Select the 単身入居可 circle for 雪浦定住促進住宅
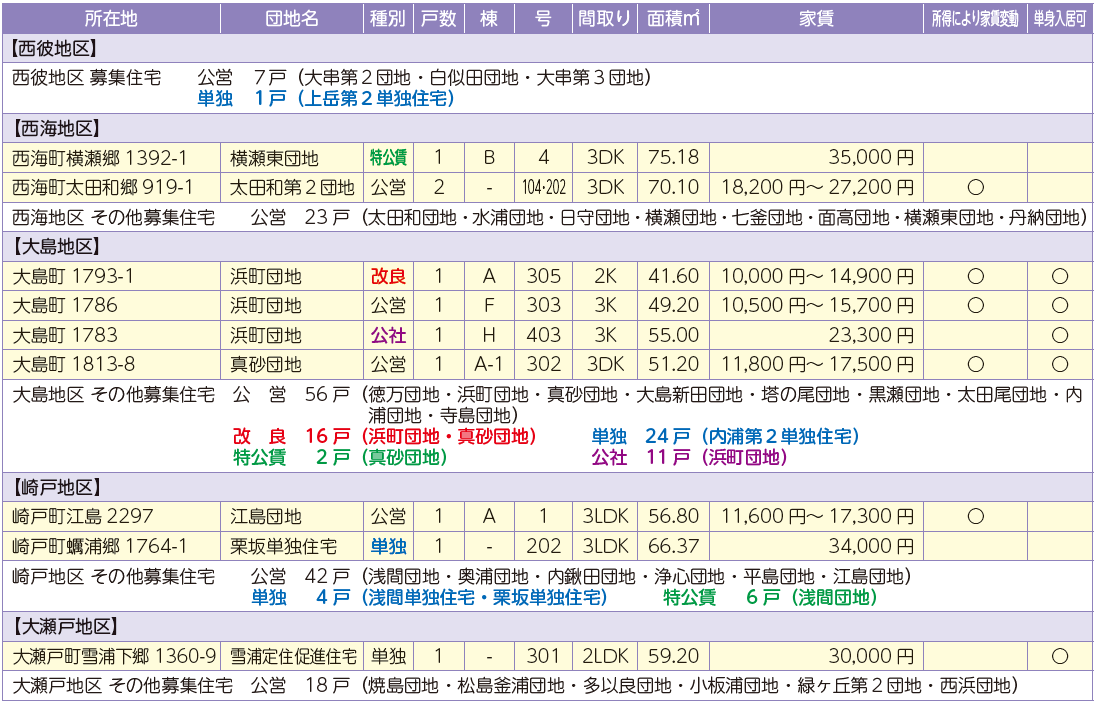This screenshot has height=706, width=1099. click(1060, 656)
